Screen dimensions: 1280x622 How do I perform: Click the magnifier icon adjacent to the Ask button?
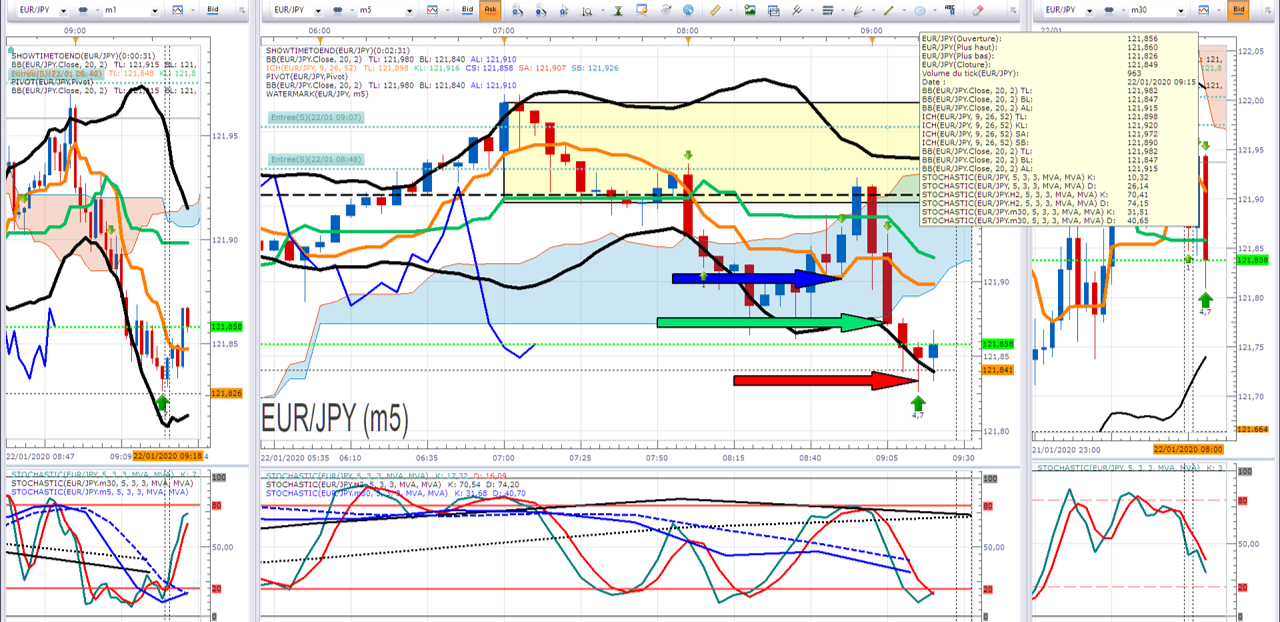click(x=517, y=10)
